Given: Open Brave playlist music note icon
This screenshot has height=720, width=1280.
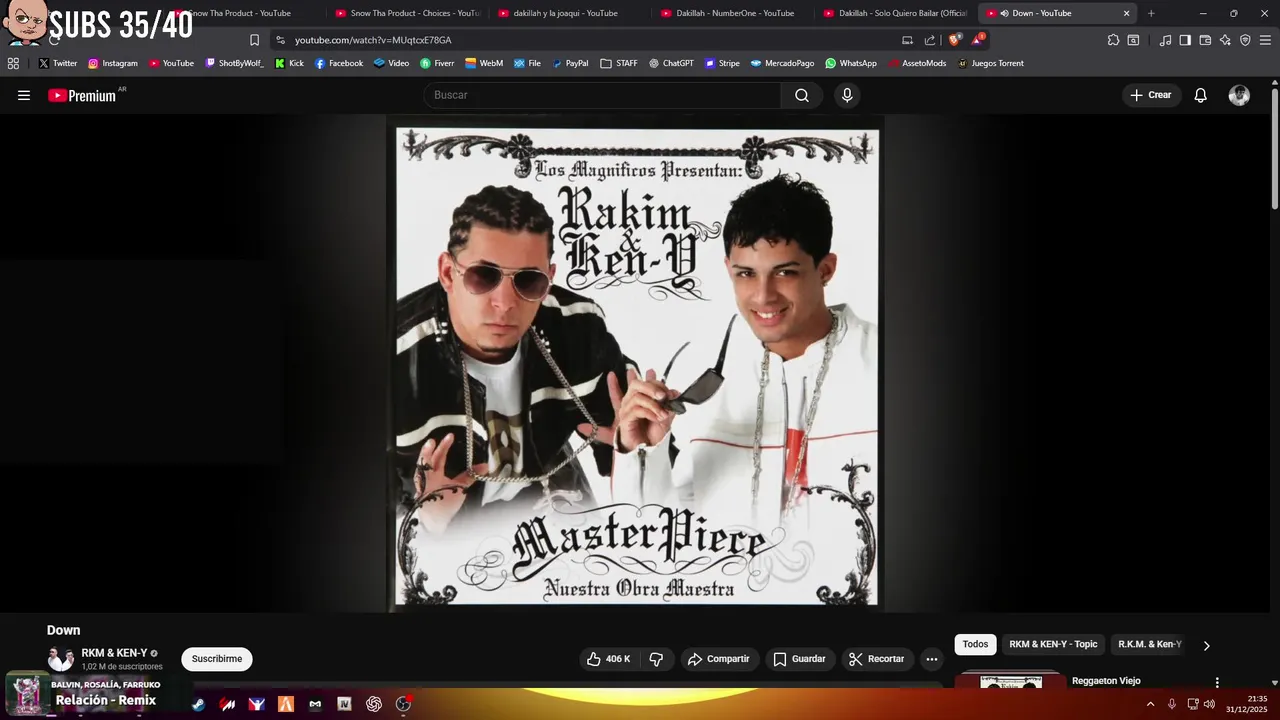Looking at the screenshot, I should click(x=1165, y=40).
